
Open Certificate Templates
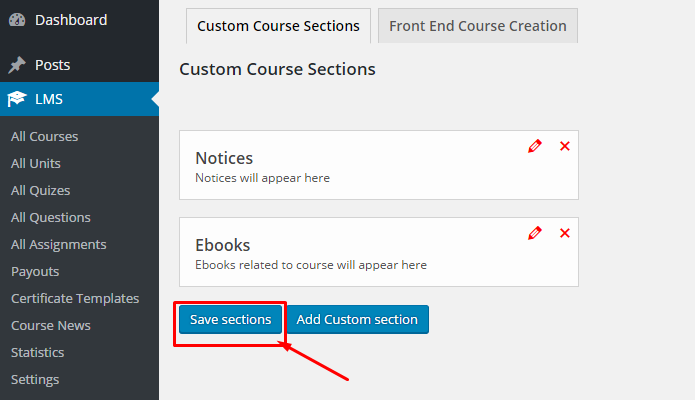[x=75, y=298]
